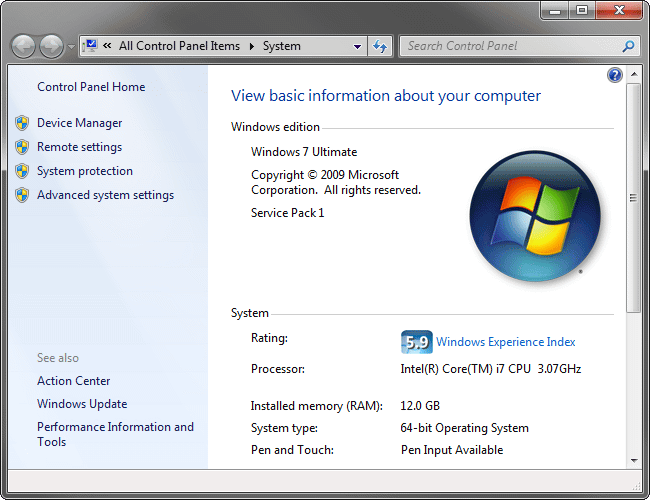Click the scrollbar up arrow
Viewport: 650px width, 500px height.
tap(634, 75)
